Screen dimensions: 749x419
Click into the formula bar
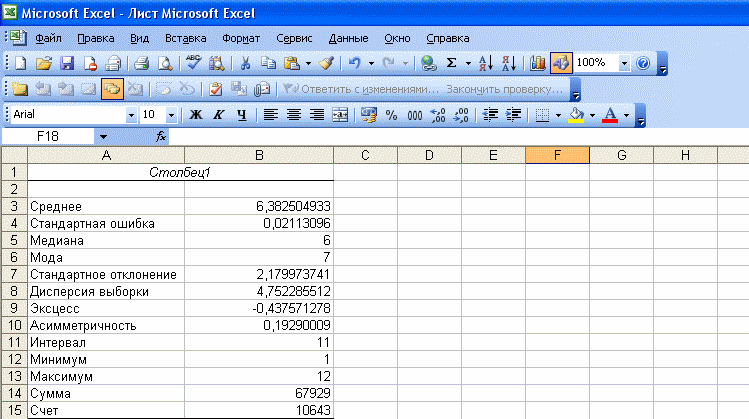click(459, 137)
